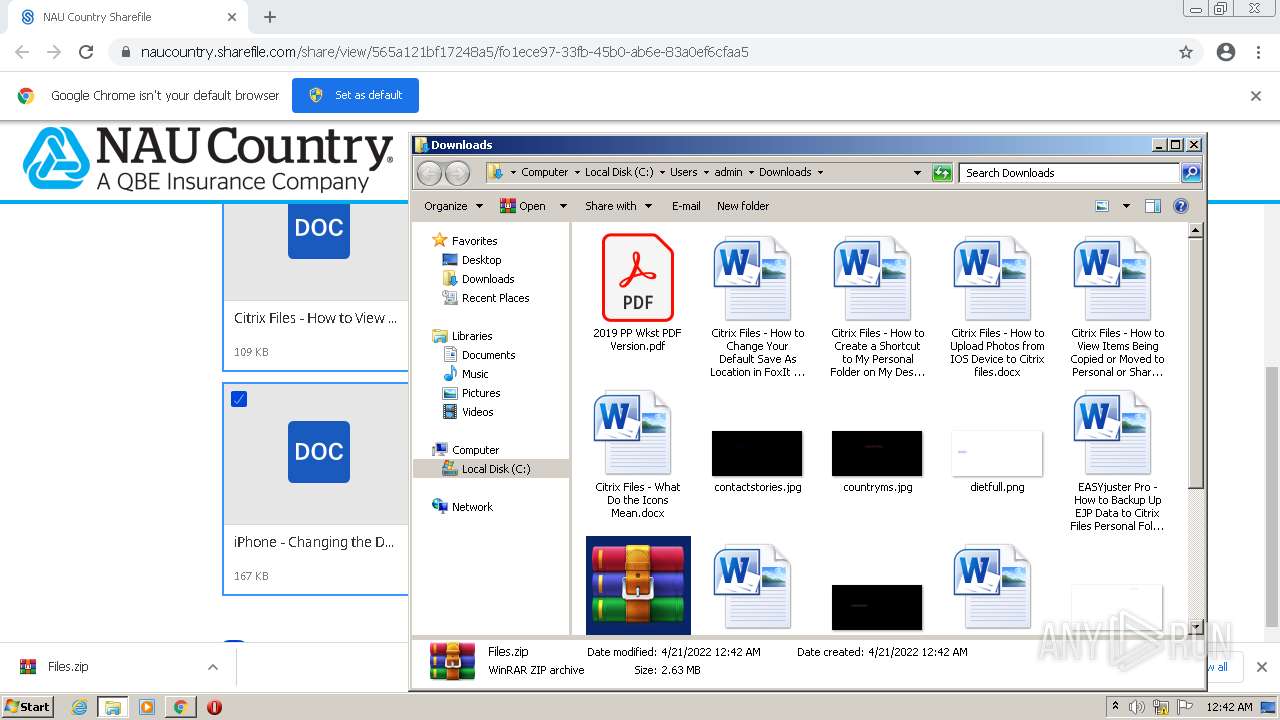Open the Windows Start menu
1280x720 pixels.
pyautogui.click(x=27, y=706)
